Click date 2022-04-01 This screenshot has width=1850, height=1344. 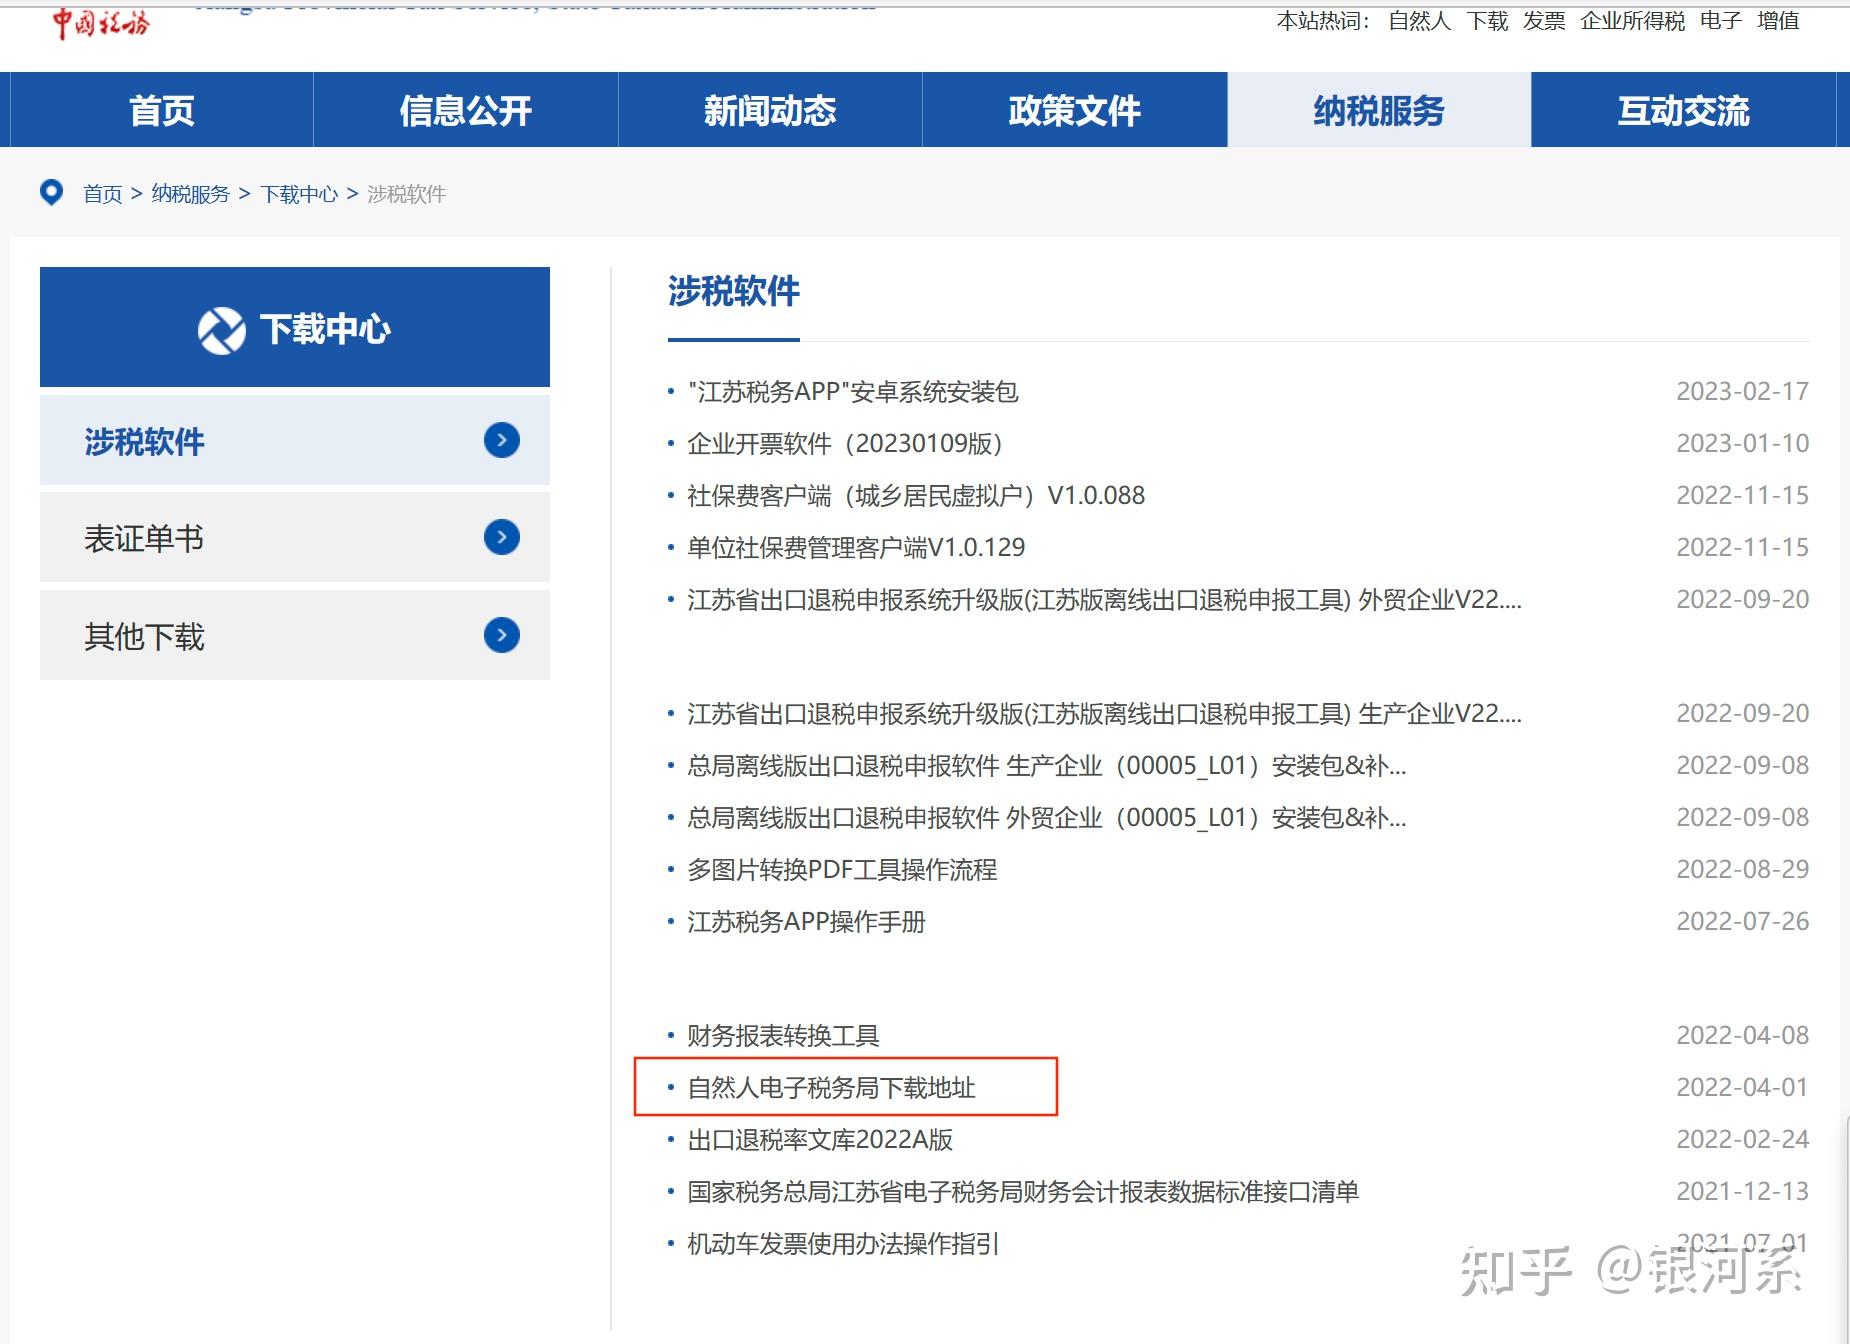click(x=1742, y=1087)
